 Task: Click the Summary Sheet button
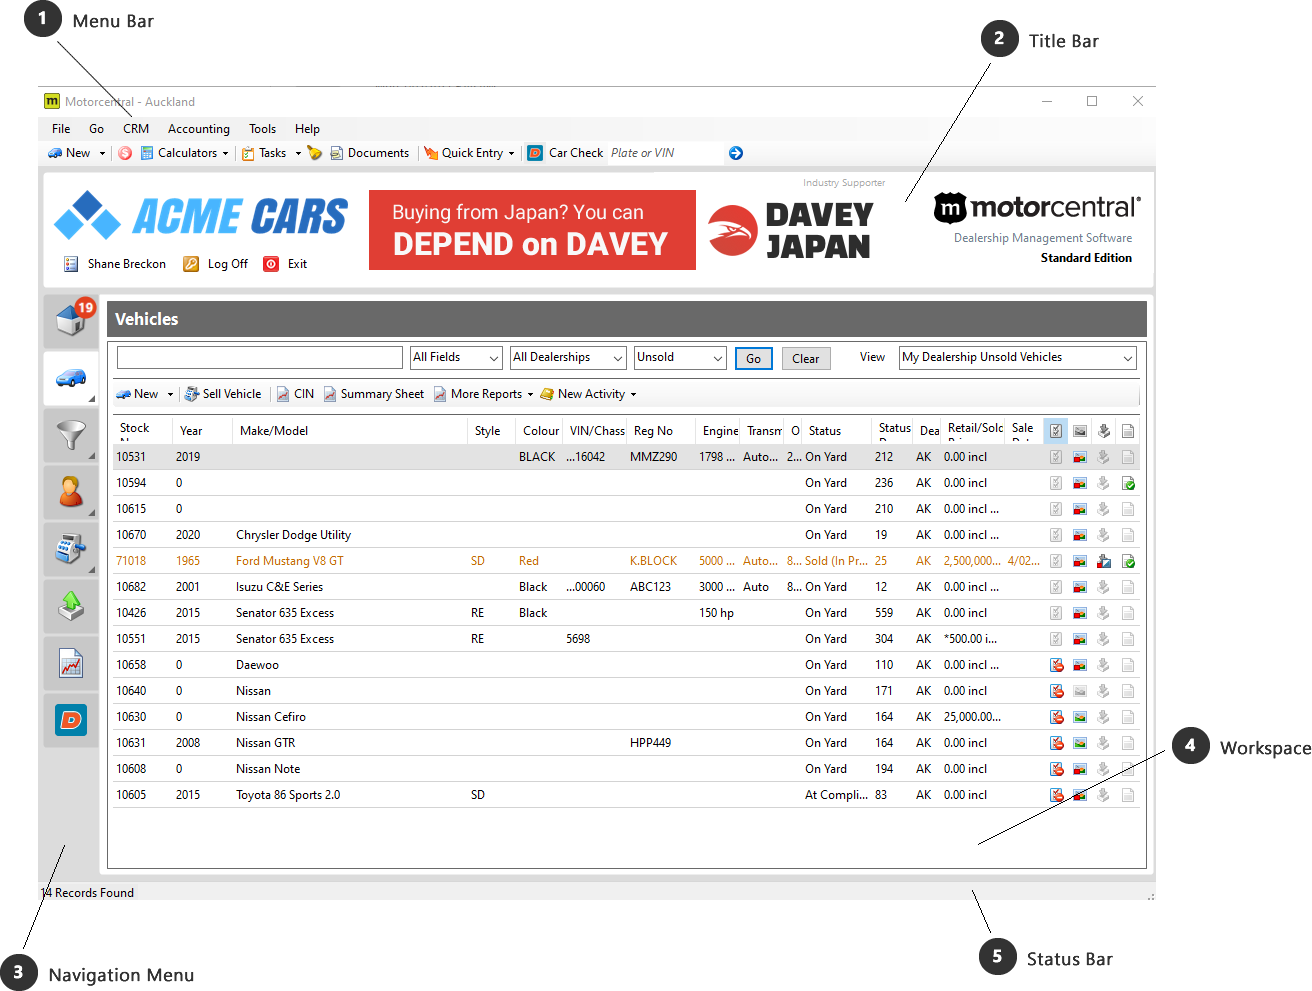(373, 394)
